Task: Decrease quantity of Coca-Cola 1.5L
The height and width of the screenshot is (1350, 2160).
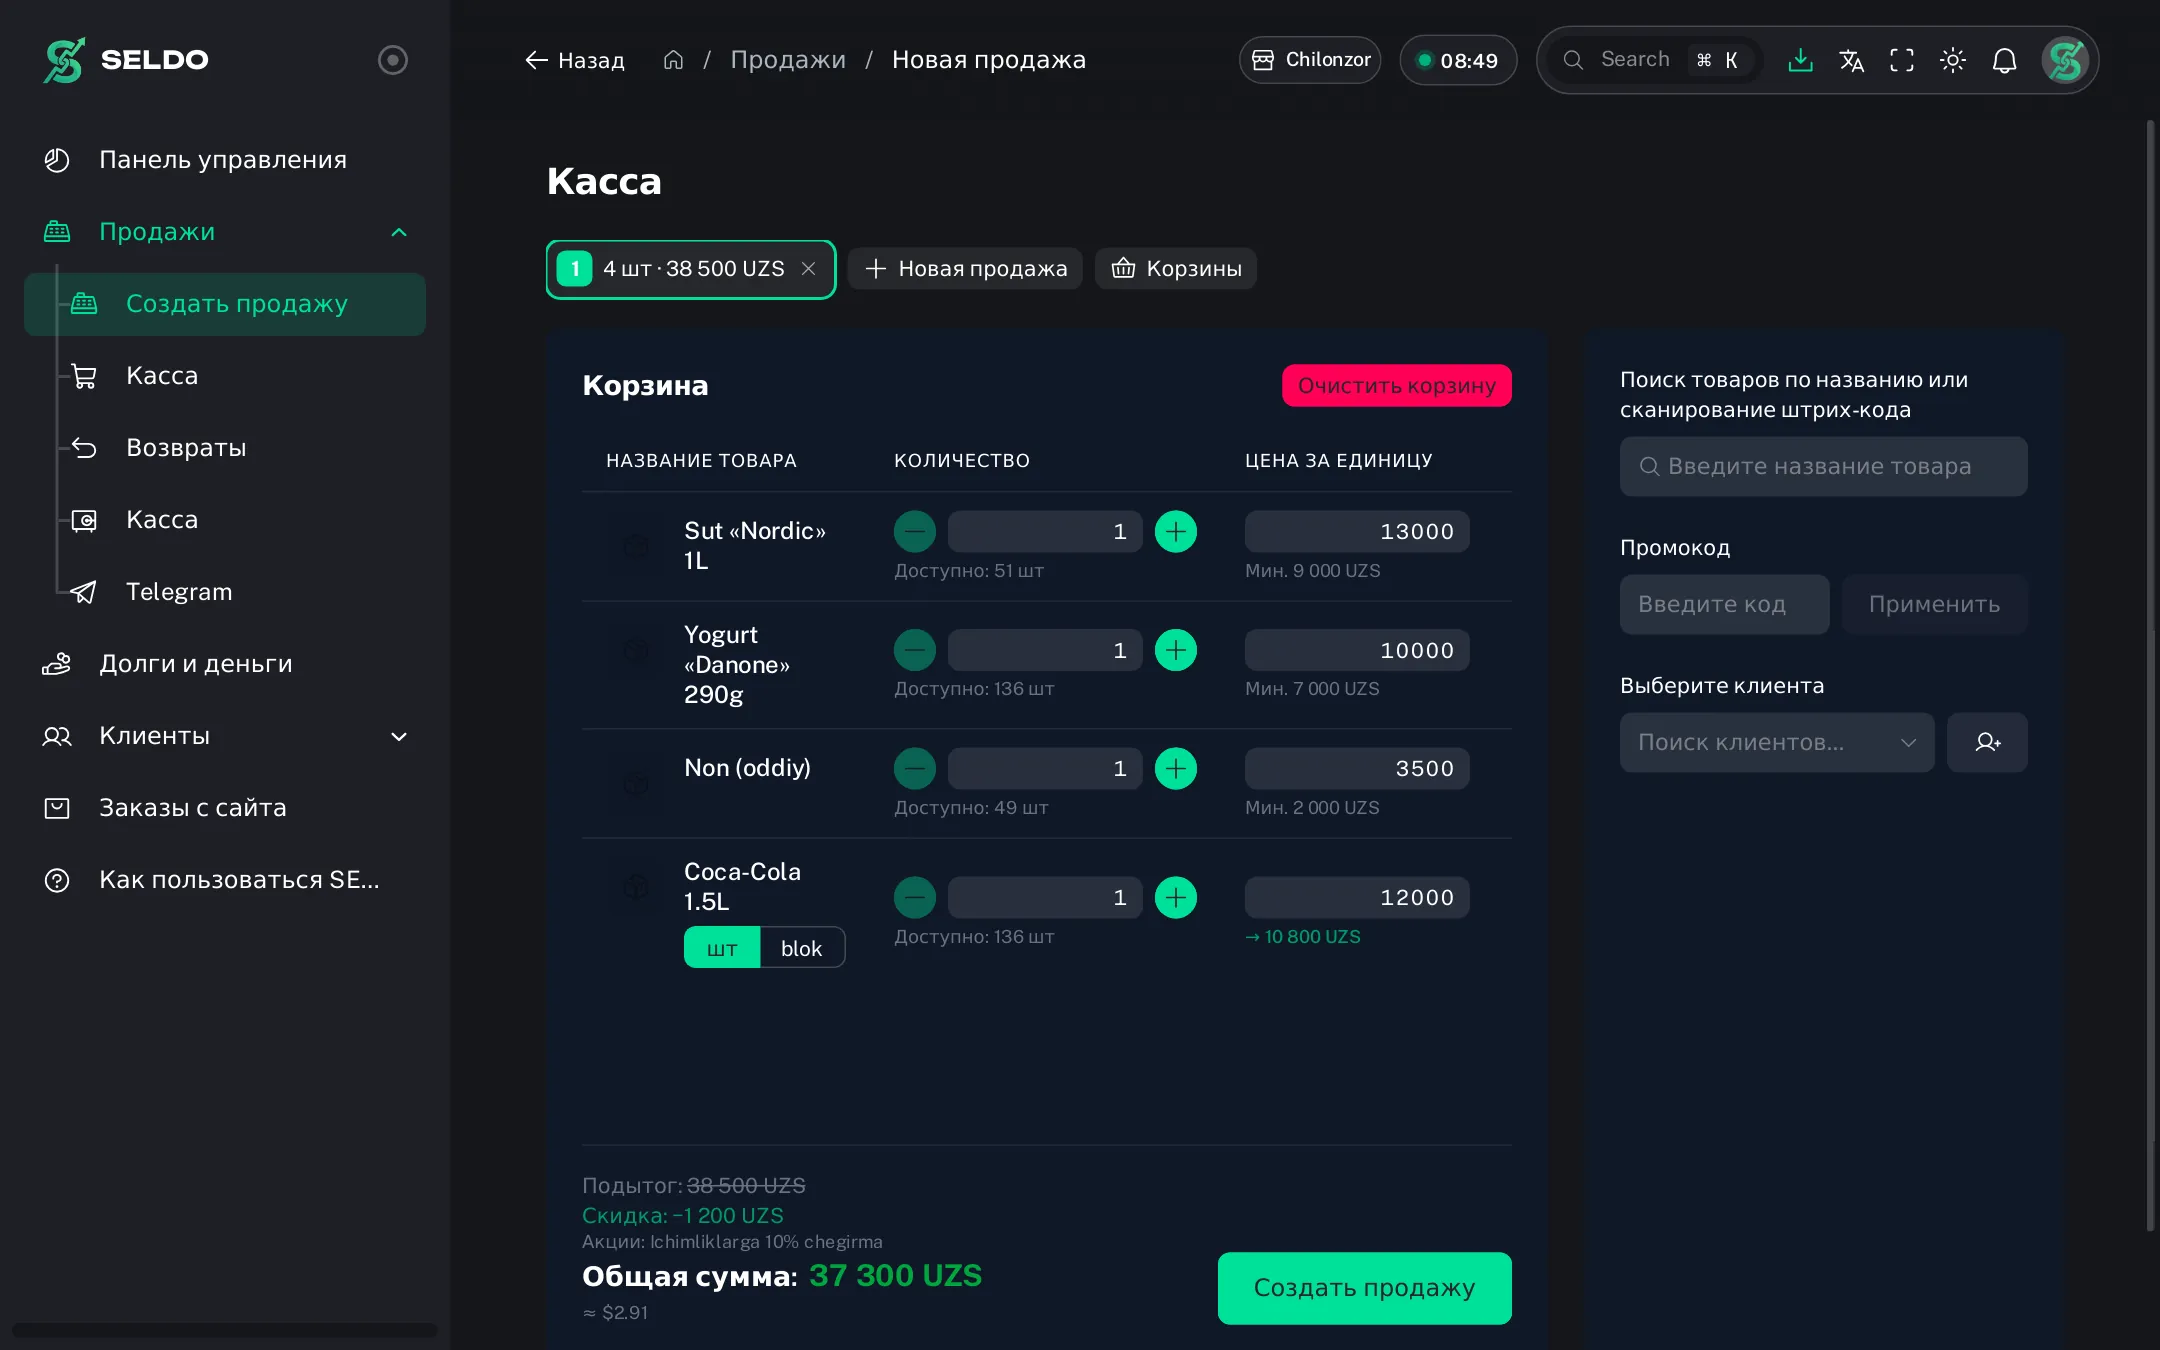Action: point(915,897)
